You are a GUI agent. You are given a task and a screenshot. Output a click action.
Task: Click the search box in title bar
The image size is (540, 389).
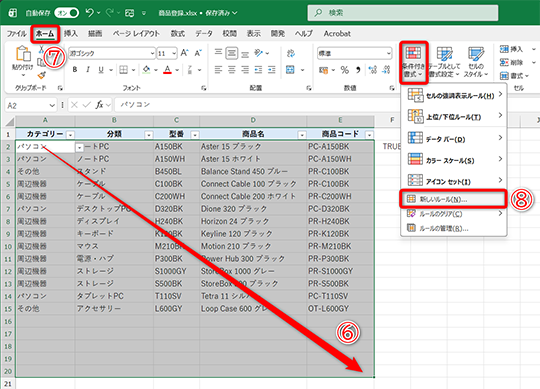[403, 13]
